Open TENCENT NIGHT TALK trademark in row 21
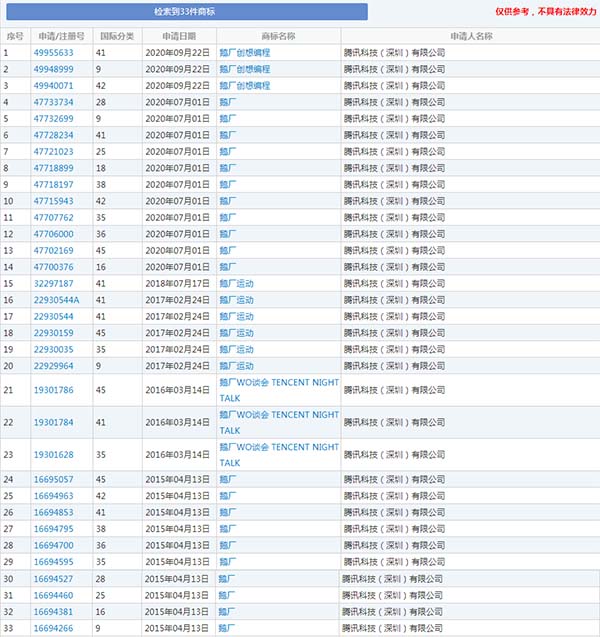This screenshot has height=637, width=600. 279,390
